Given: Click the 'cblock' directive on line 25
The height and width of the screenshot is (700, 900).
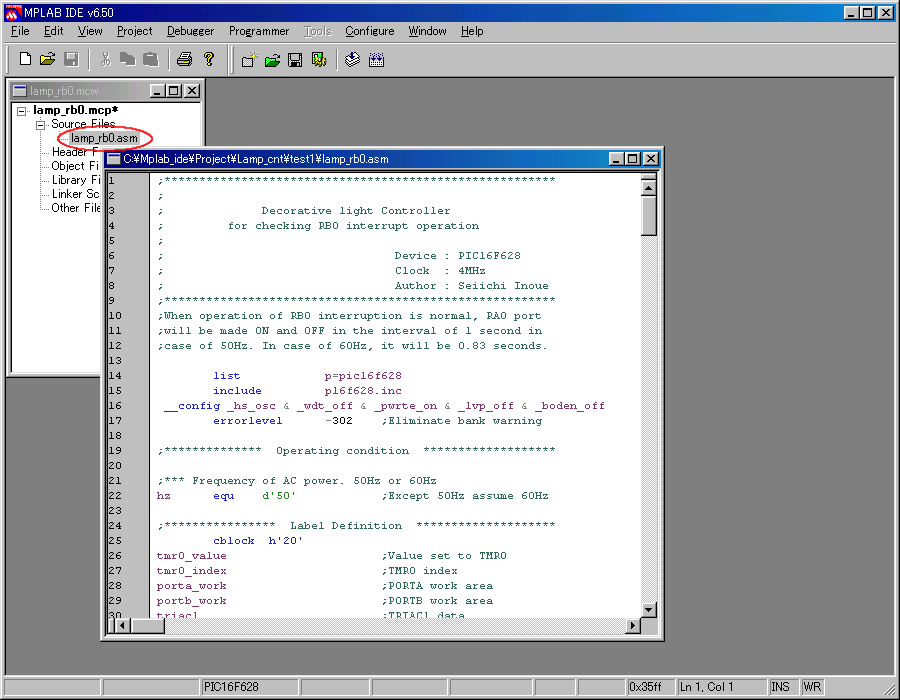Looking at the screenshot, I should pos(234,541).
